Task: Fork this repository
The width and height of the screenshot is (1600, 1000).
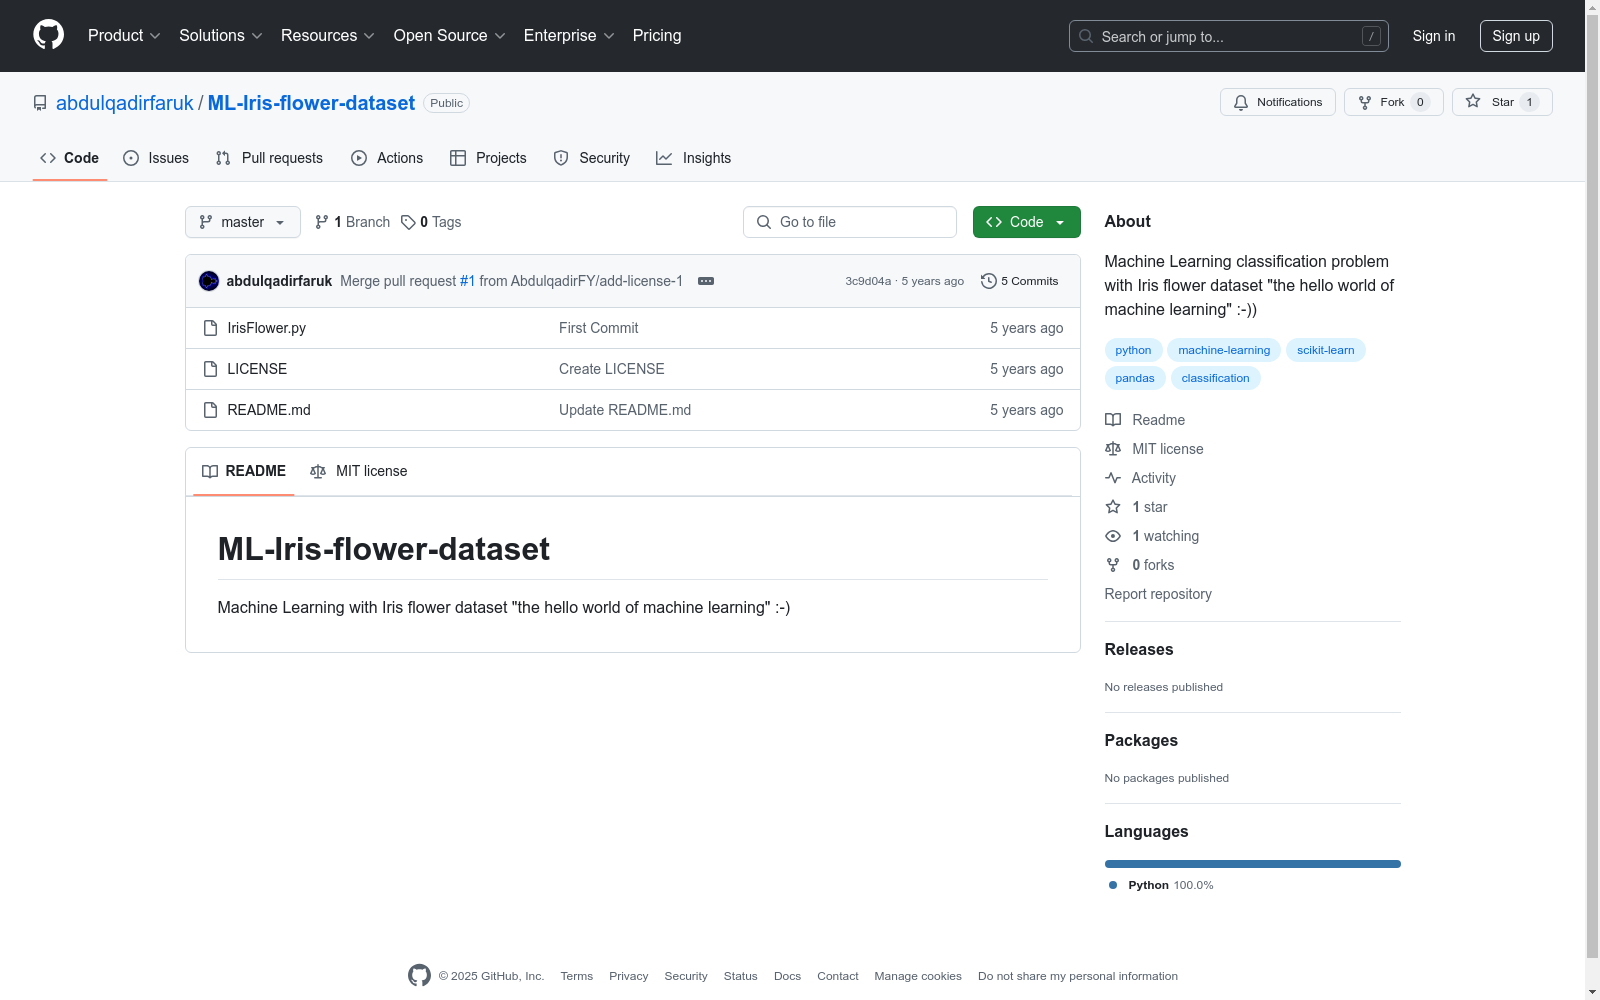Action: coord(1394,102)
